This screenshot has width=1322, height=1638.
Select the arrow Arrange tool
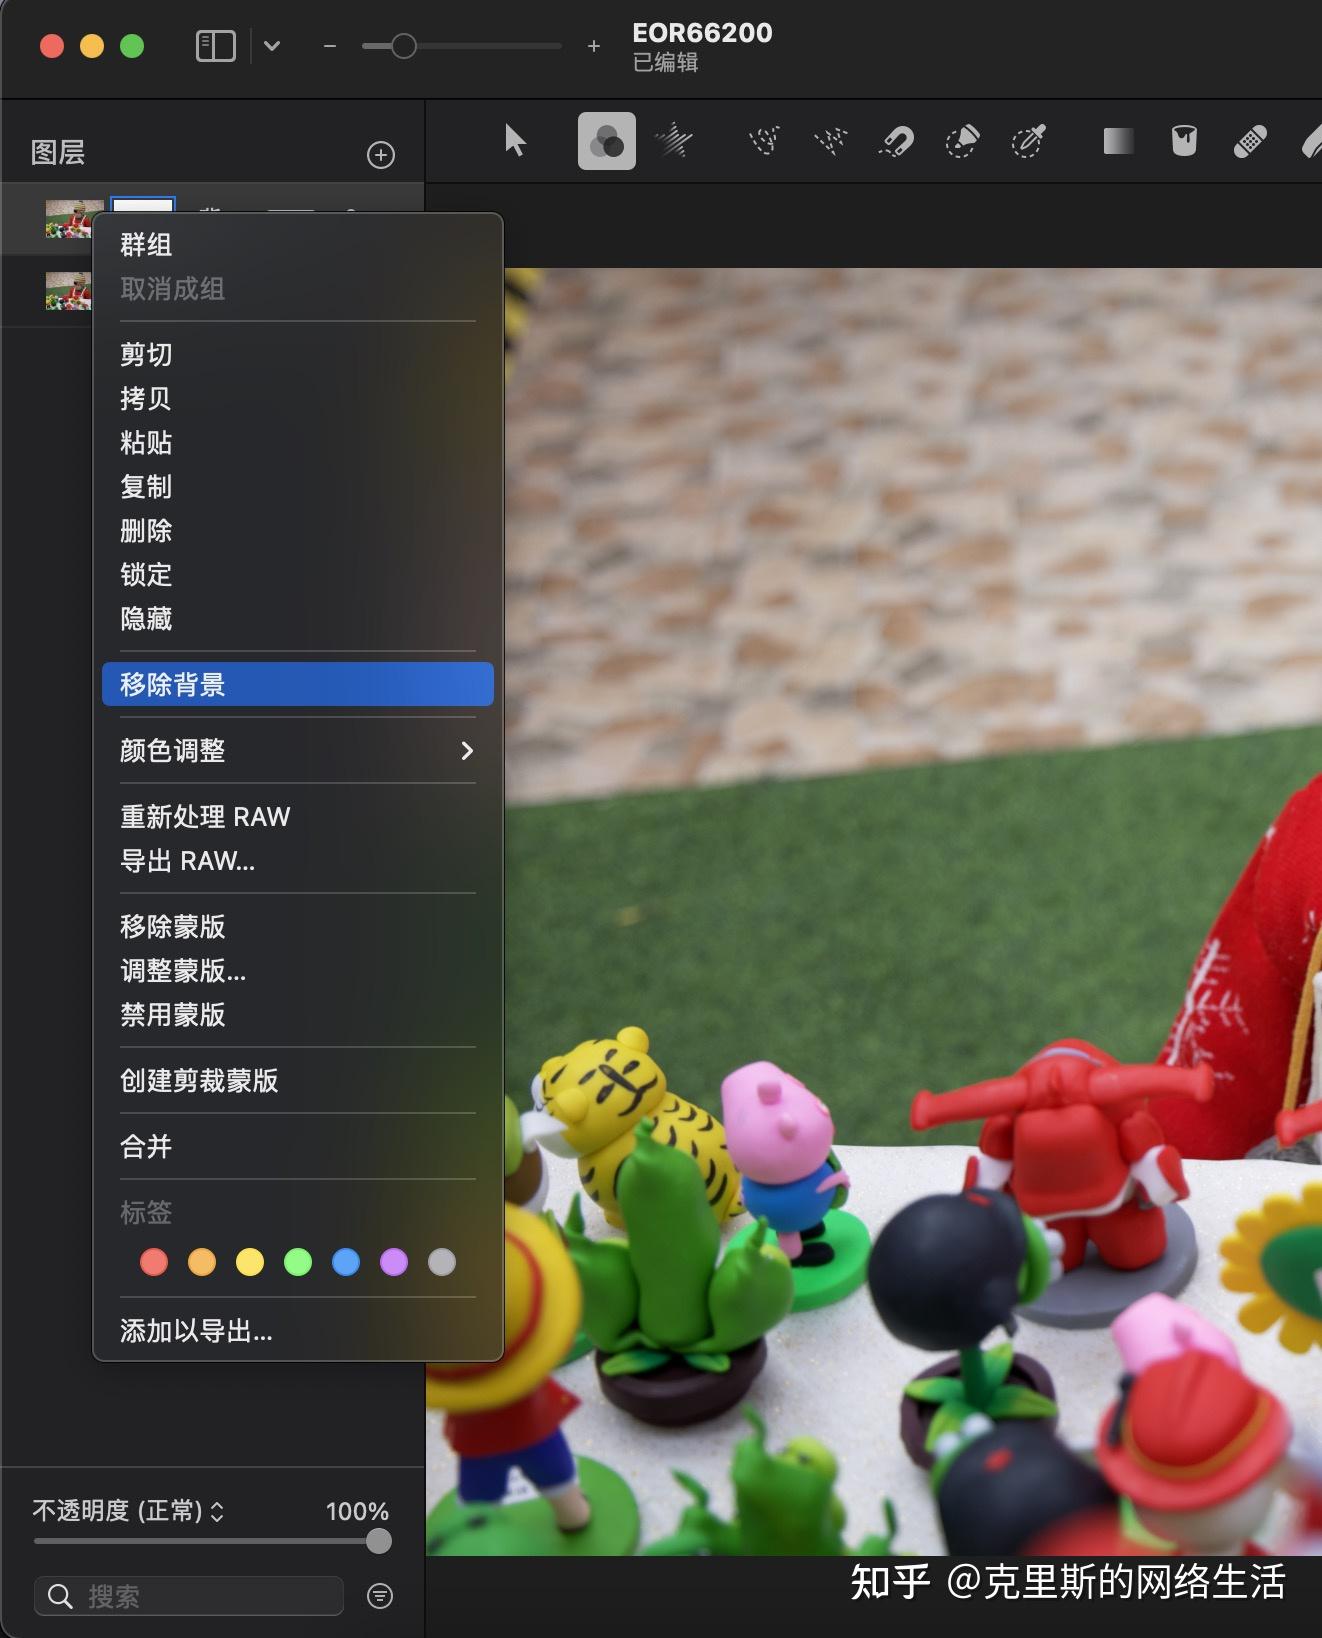coord(515,141)
